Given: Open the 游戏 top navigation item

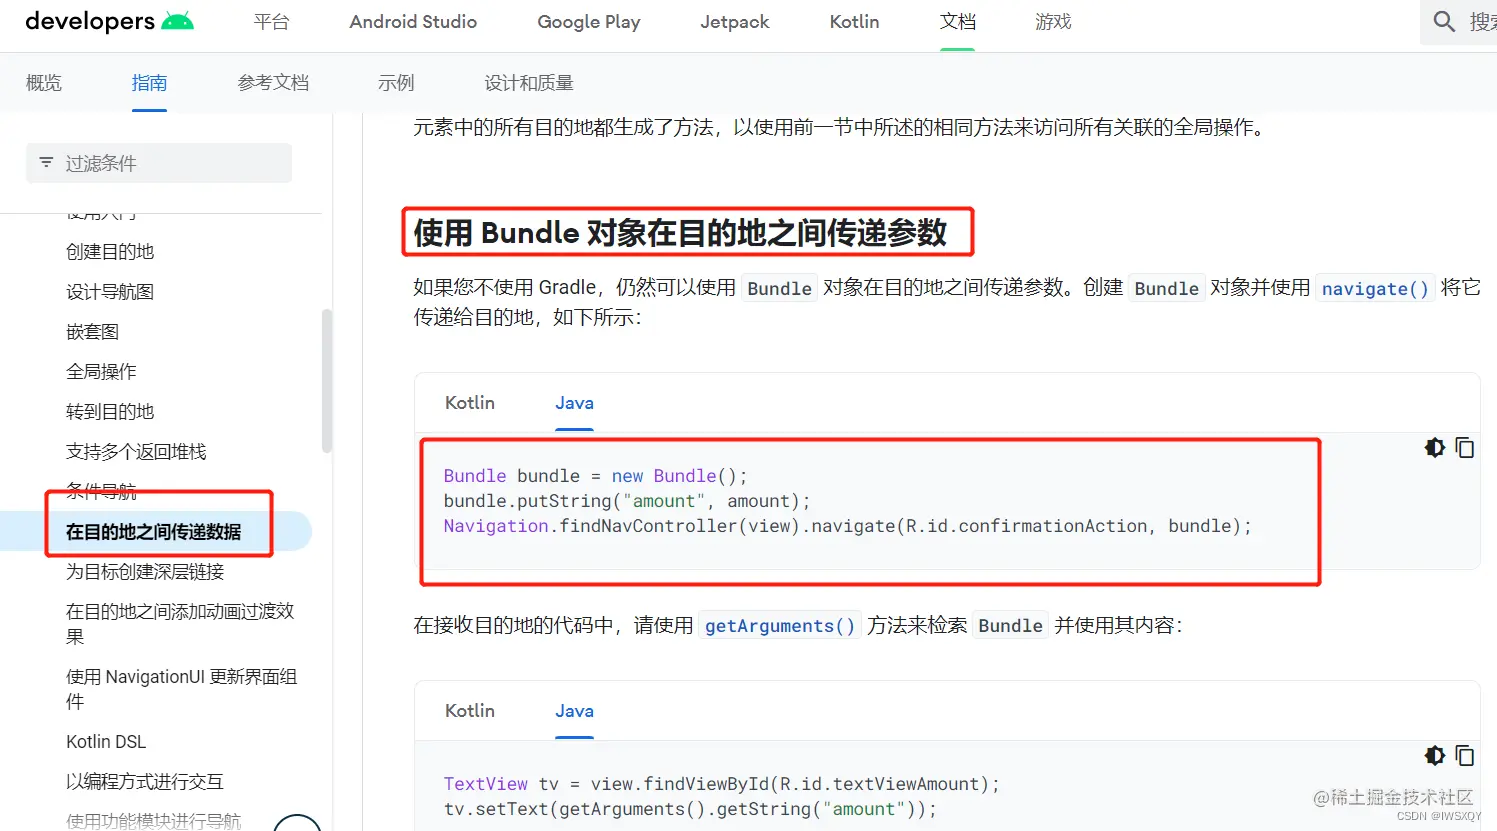Looking at the screenshot, I should pos(1053,22).
